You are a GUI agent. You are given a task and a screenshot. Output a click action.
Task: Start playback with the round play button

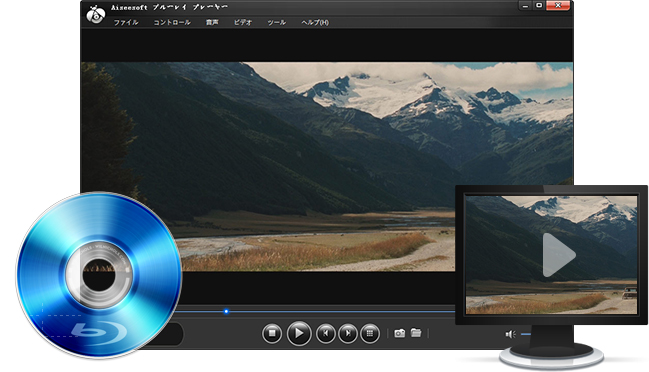tap(299, 333)
